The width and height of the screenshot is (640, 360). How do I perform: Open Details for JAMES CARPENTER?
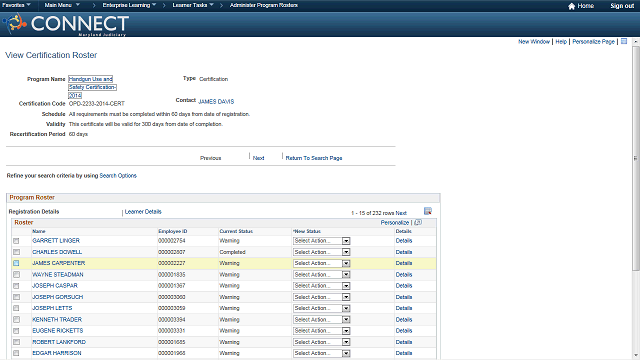pos(404,263)
